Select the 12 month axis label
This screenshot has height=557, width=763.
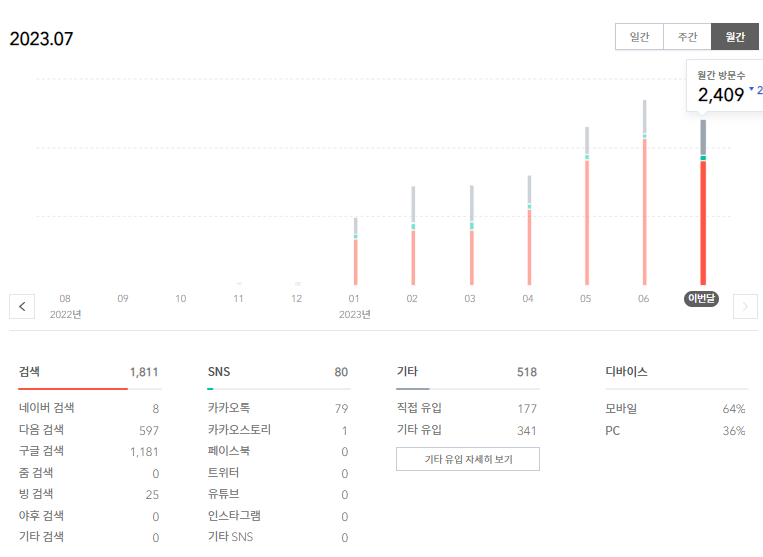[x=296, y=298]
